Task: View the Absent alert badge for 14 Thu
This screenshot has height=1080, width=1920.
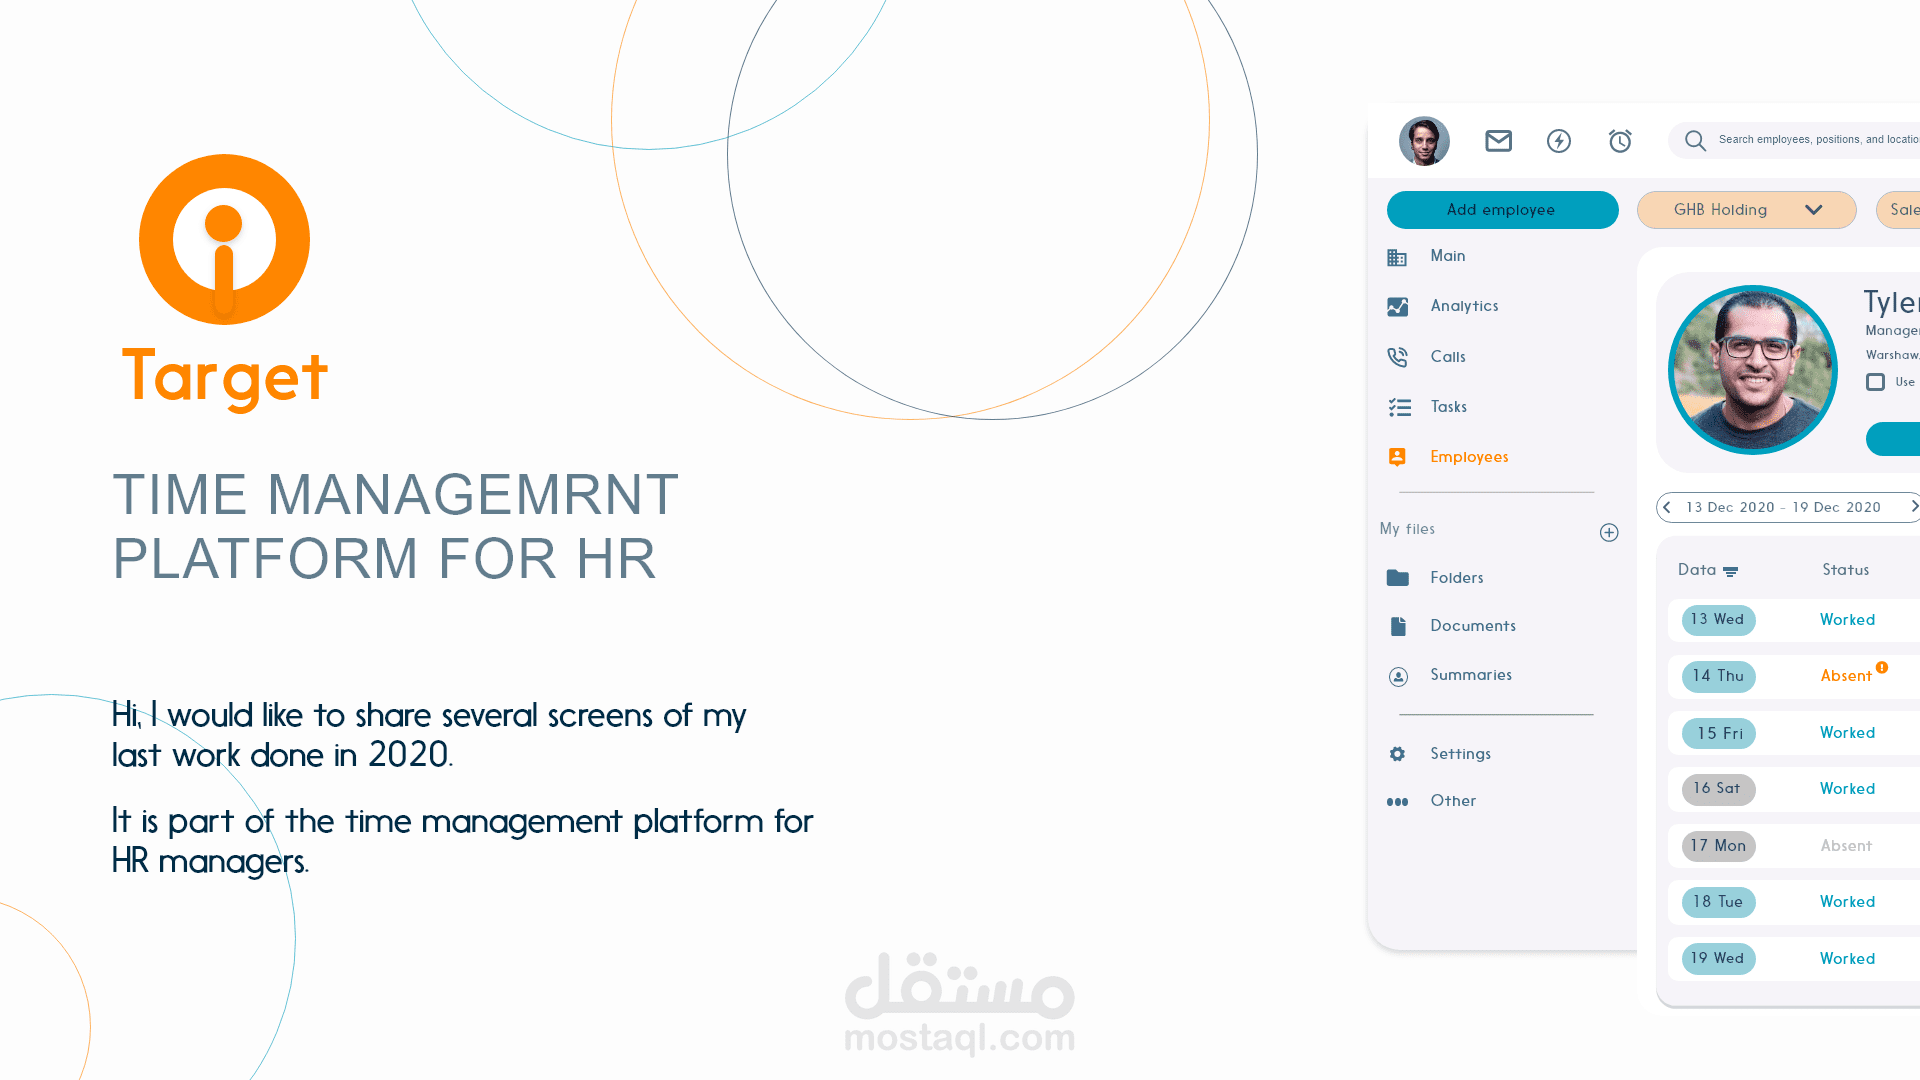Action: 1882,667
